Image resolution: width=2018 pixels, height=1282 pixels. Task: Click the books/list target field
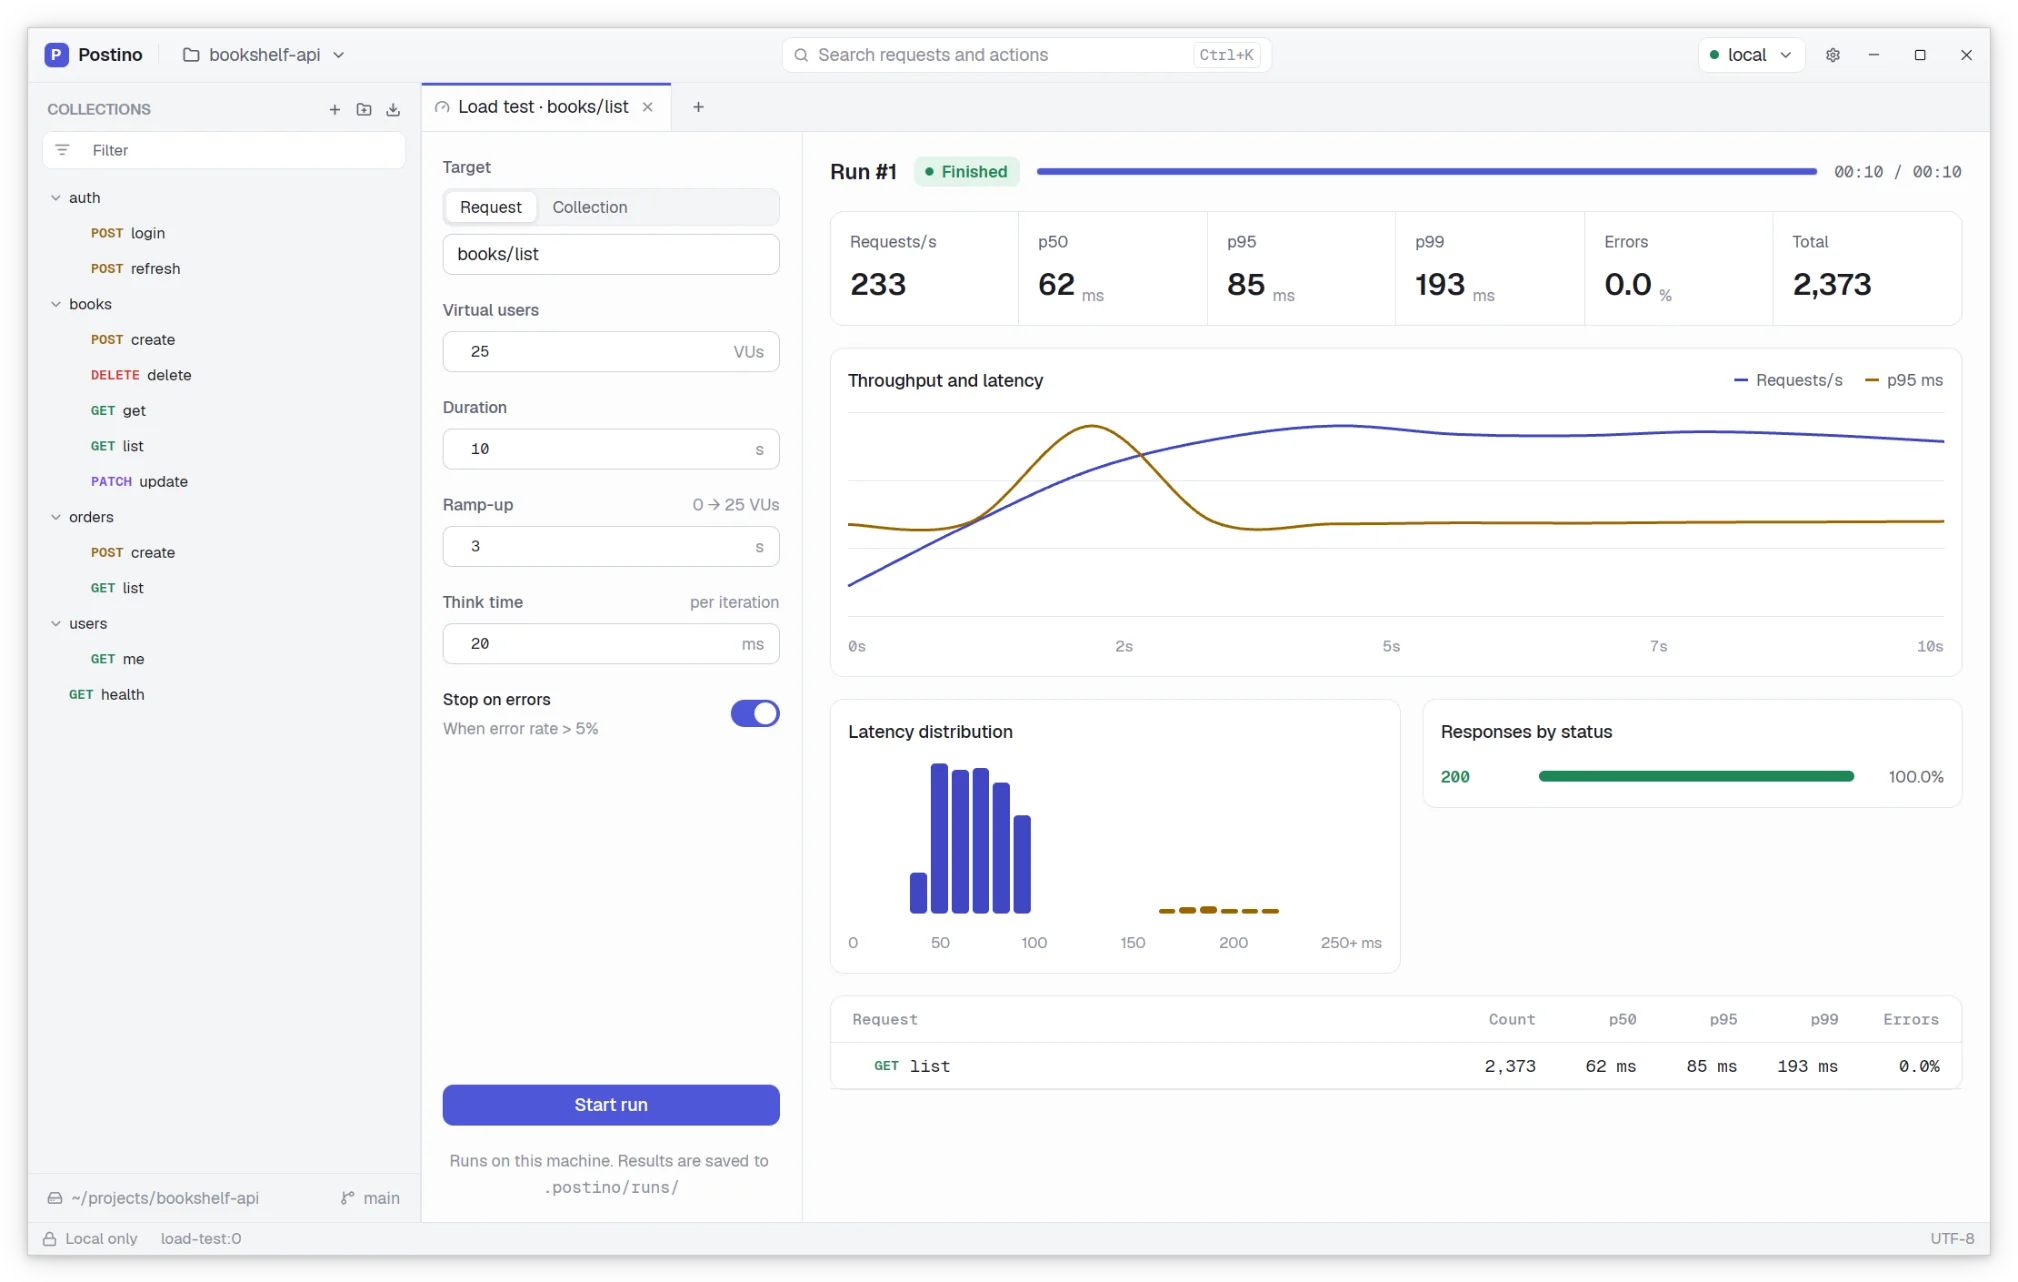611,254
